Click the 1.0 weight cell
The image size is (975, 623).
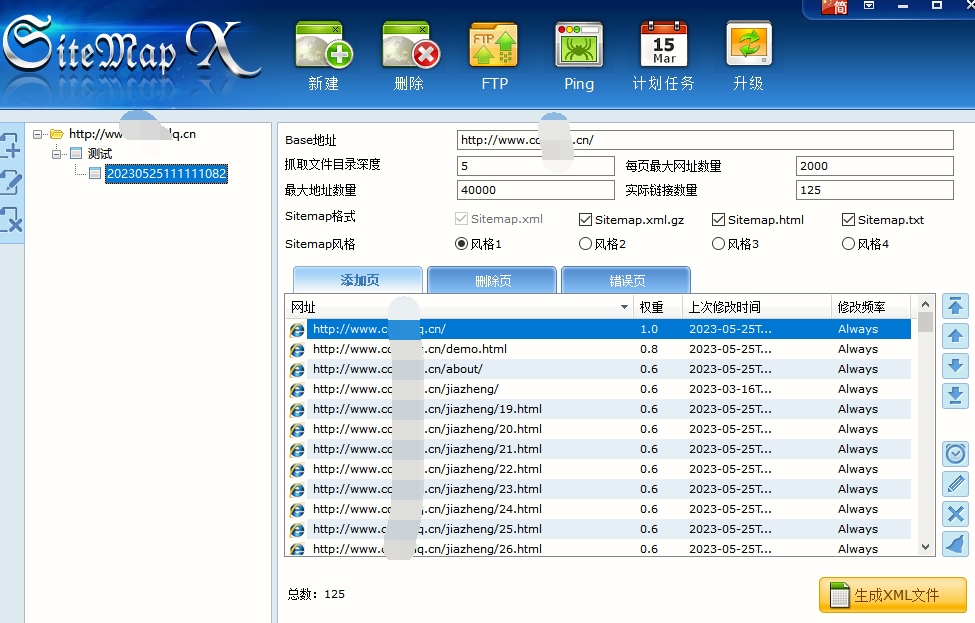649,329
